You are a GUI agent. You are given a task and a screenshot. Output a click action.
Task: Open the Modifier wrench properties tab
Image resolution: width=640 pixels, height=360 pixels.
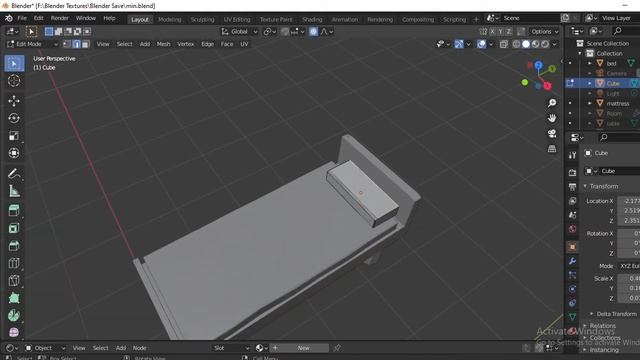click(572, 261)
